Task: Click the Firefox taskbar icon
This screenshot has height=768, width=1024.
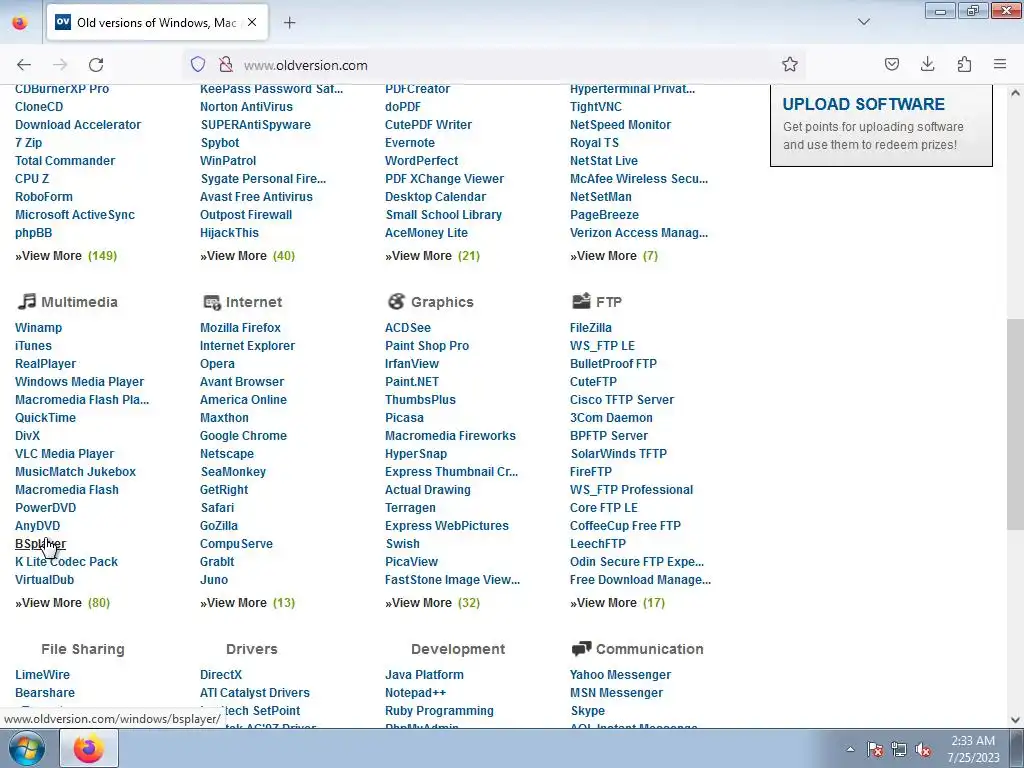Action: tap(89, 748)
